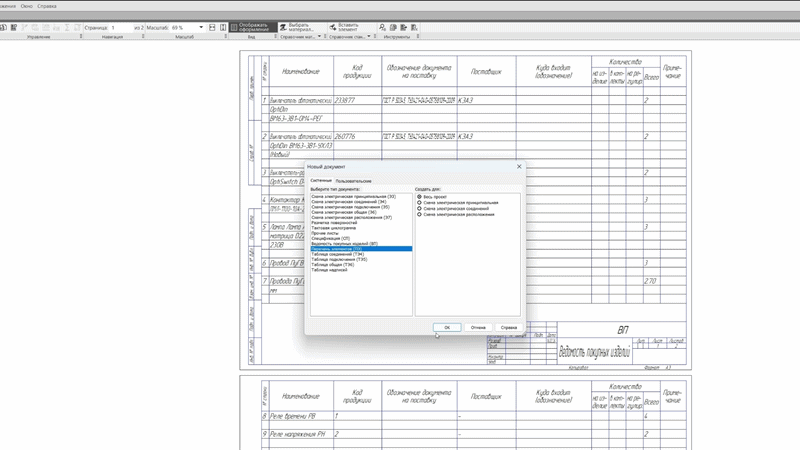Select Ведомость покупных изделий (ВП) type
This screenshot has height=450, width=800.
coord(344,243)
